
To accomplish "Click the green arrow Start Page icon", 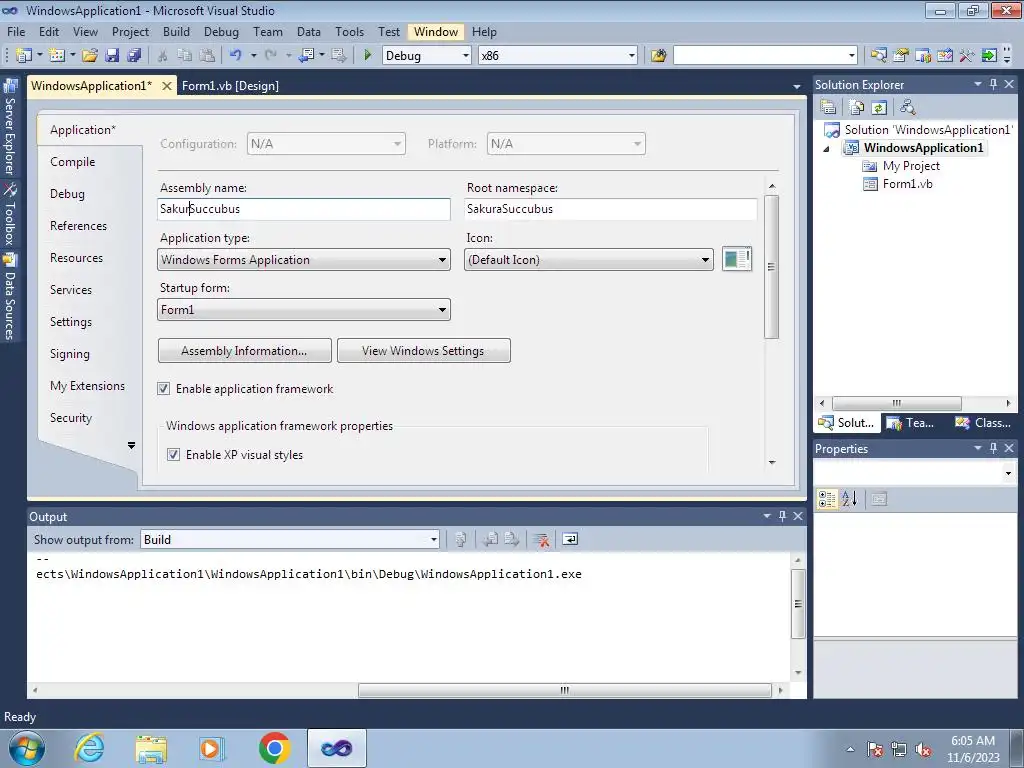I will point(989,56).
